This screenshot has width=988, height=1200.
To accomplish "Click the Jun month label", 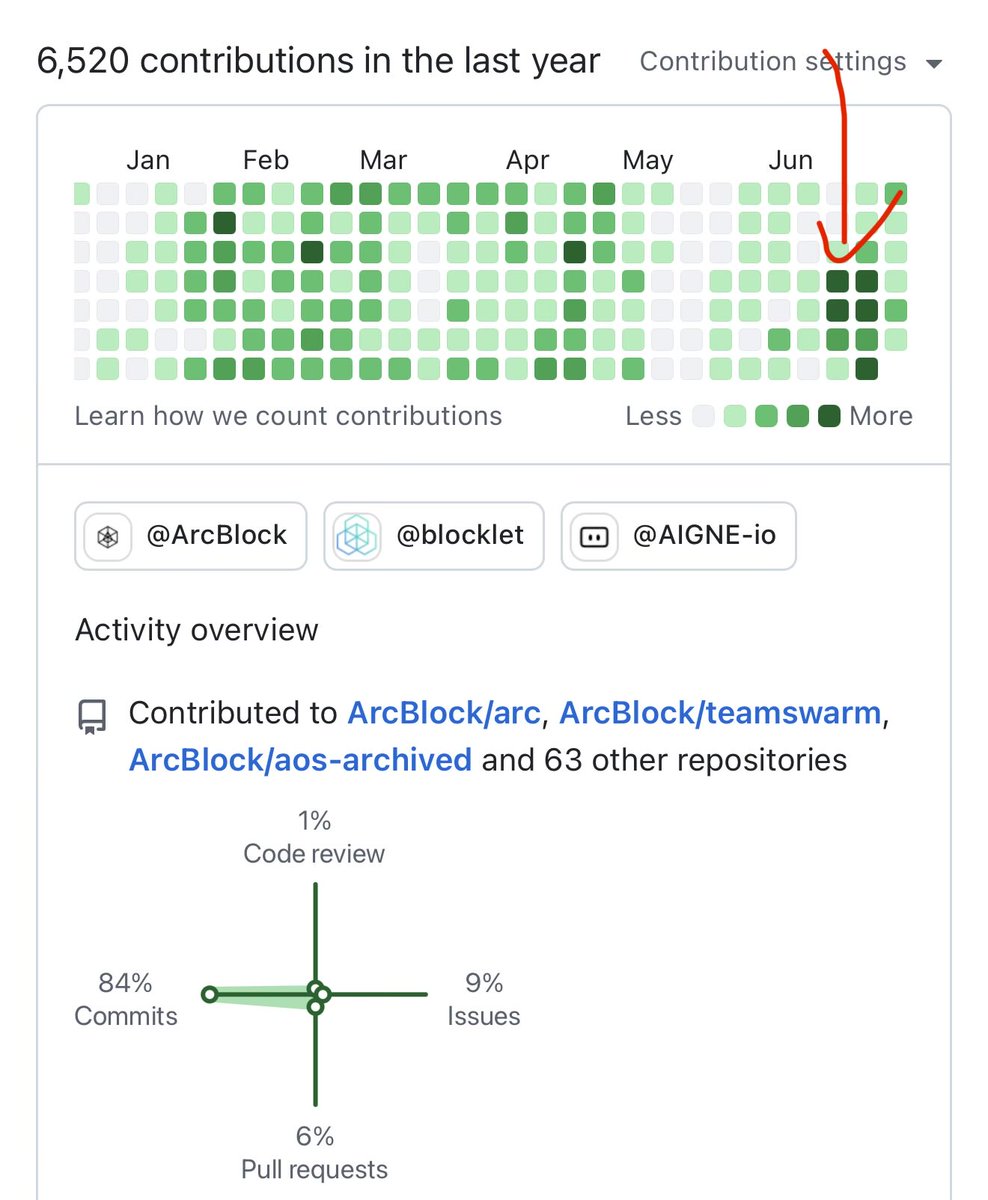I will [791, 160].
